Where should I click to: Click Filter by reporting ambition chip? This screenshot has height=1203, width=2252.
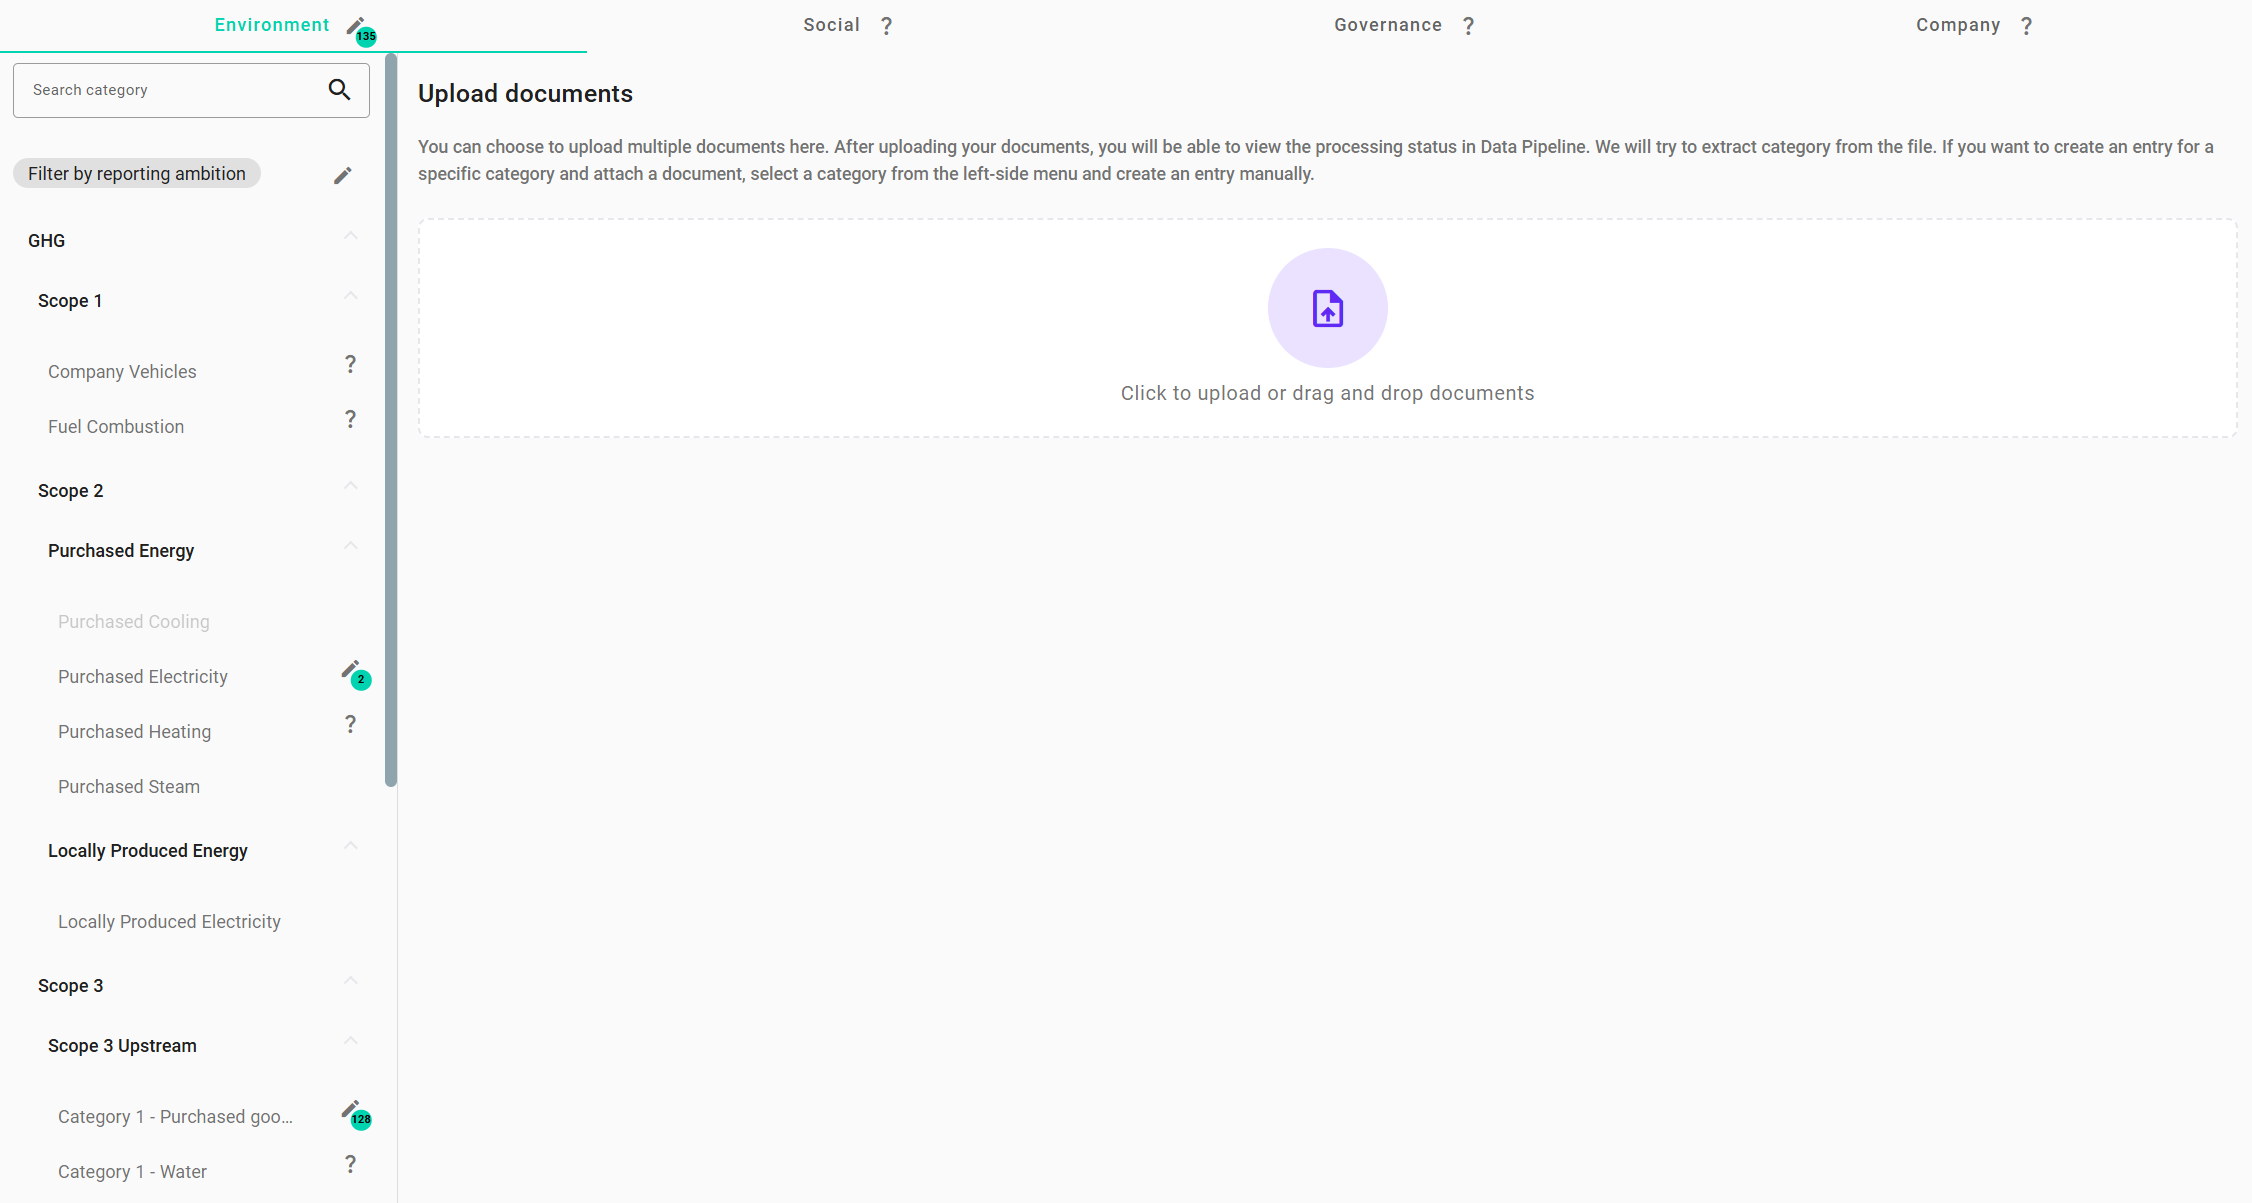(137, 173)
